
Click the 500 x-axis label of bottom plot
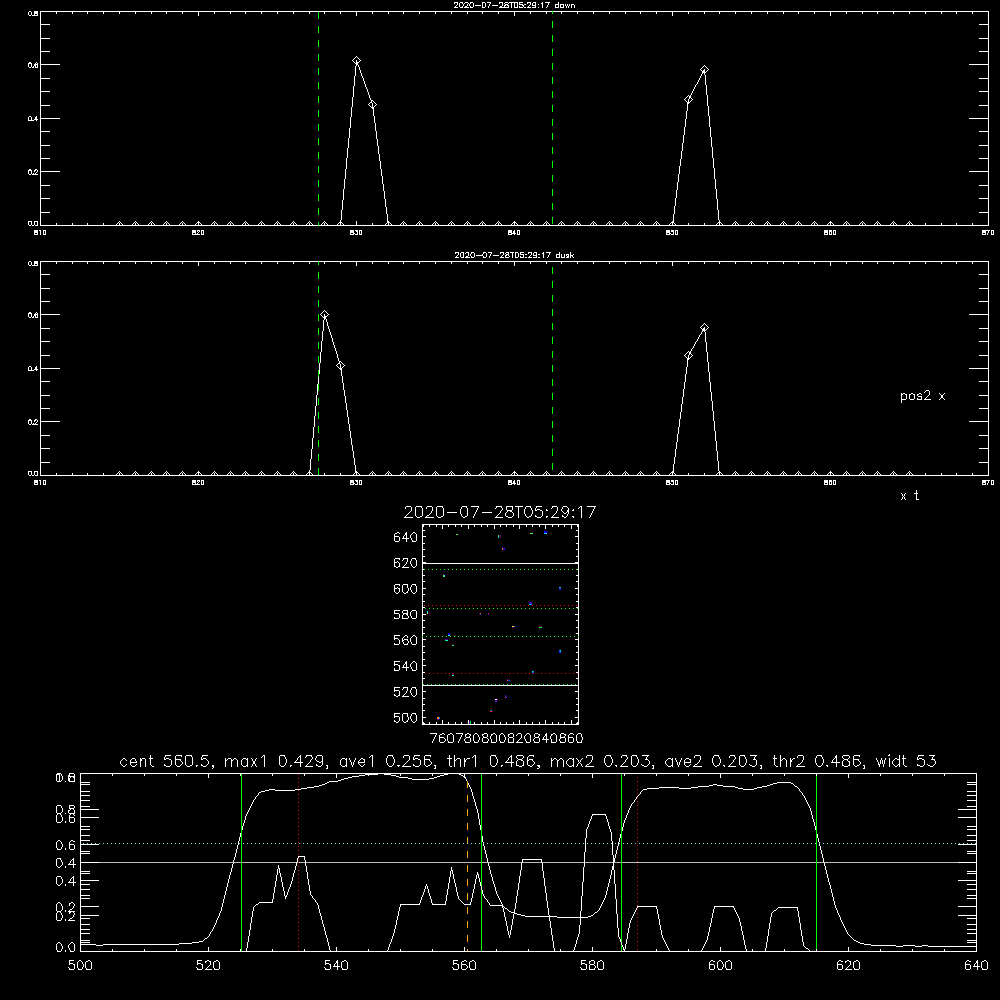click(x=80, y=966)
